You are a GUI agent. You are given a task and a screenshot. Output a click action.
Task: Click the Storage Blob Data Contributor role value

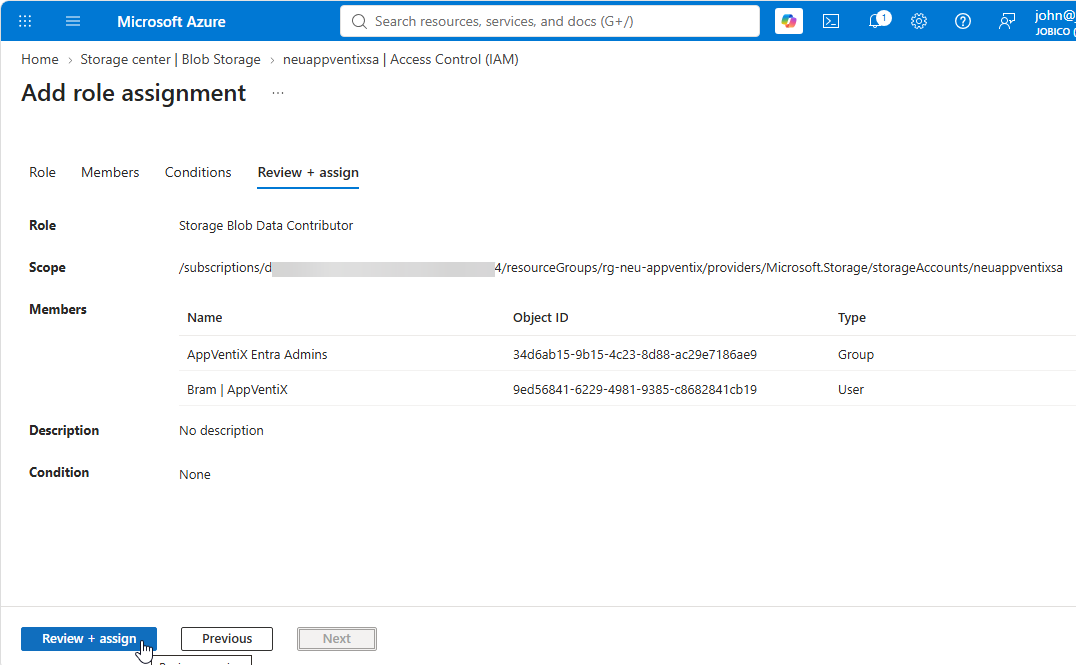(266, 225)
